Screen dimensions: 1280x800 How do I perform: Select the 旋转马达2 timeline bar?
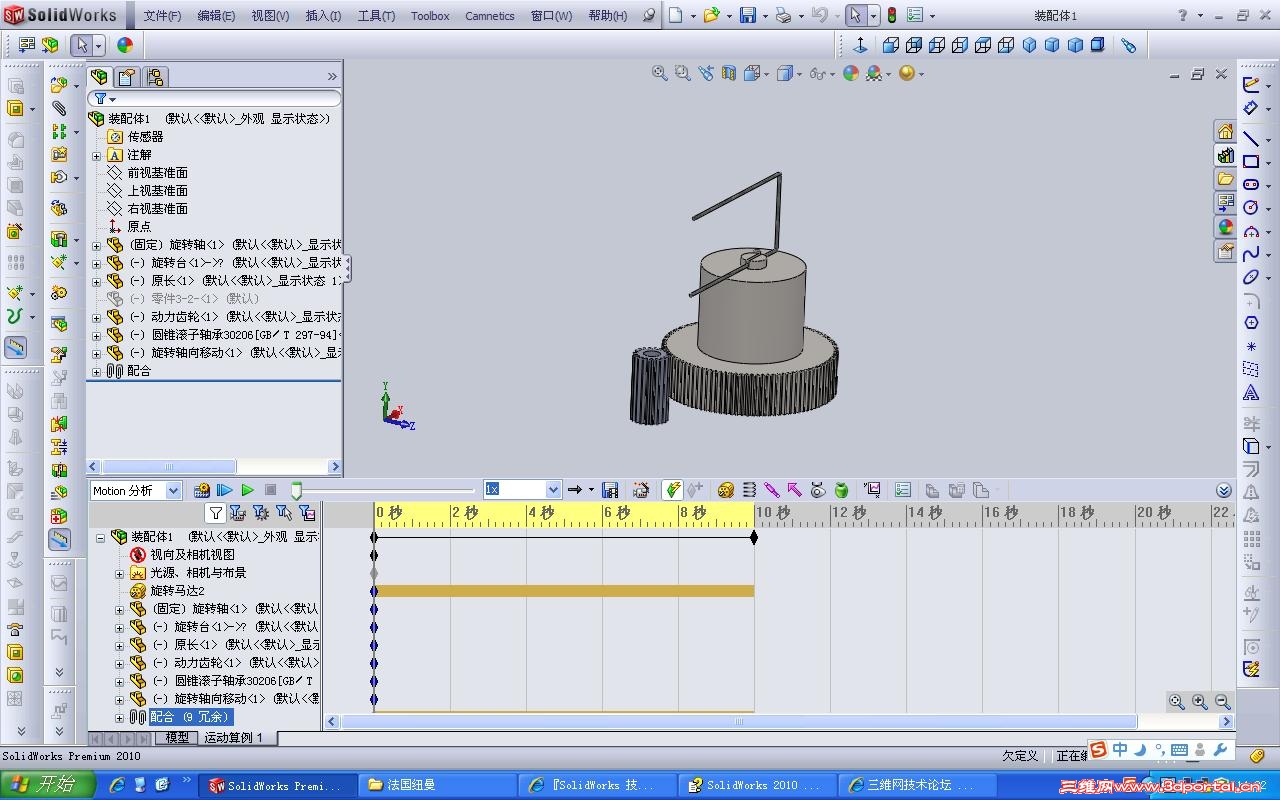click(x=564, y=591)
